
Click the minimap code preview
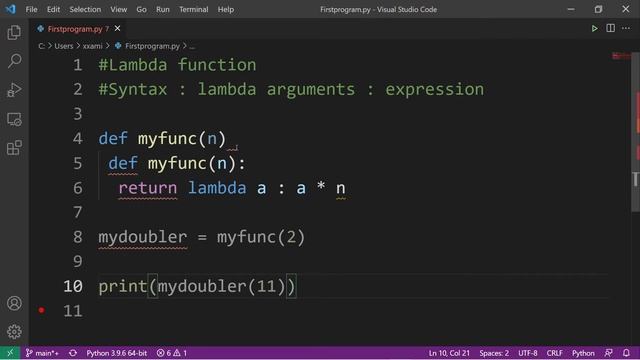click(621, 56)
